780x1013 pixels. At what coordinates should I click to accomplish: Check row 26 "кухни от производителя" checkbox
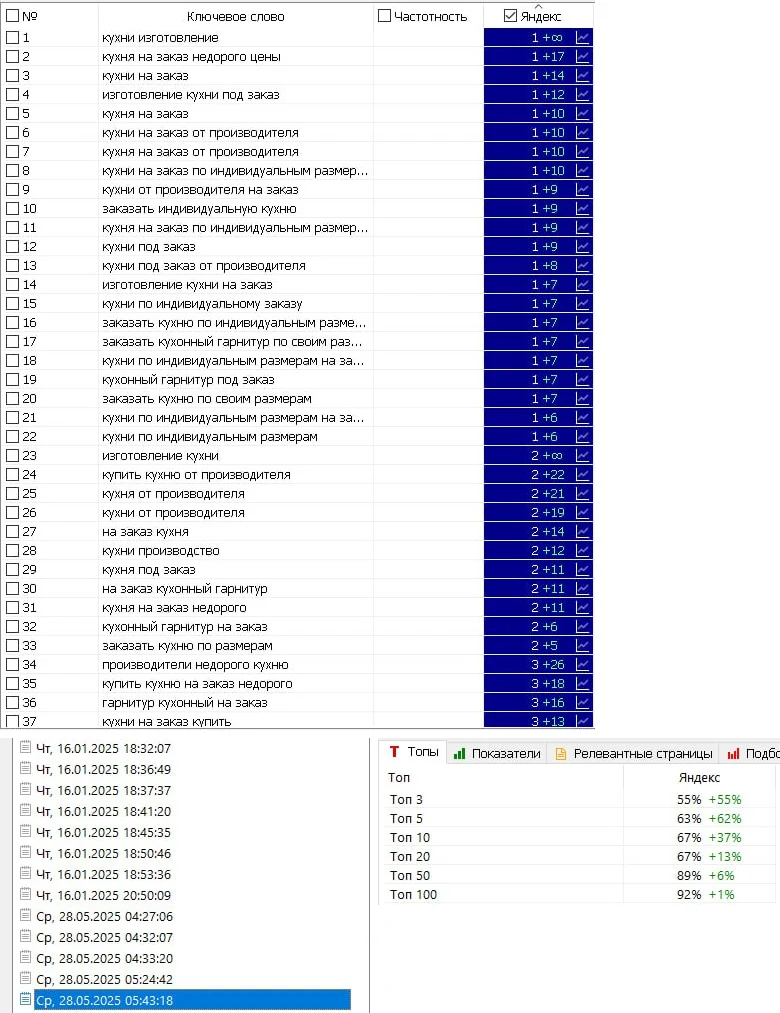(x=12, y=513)
